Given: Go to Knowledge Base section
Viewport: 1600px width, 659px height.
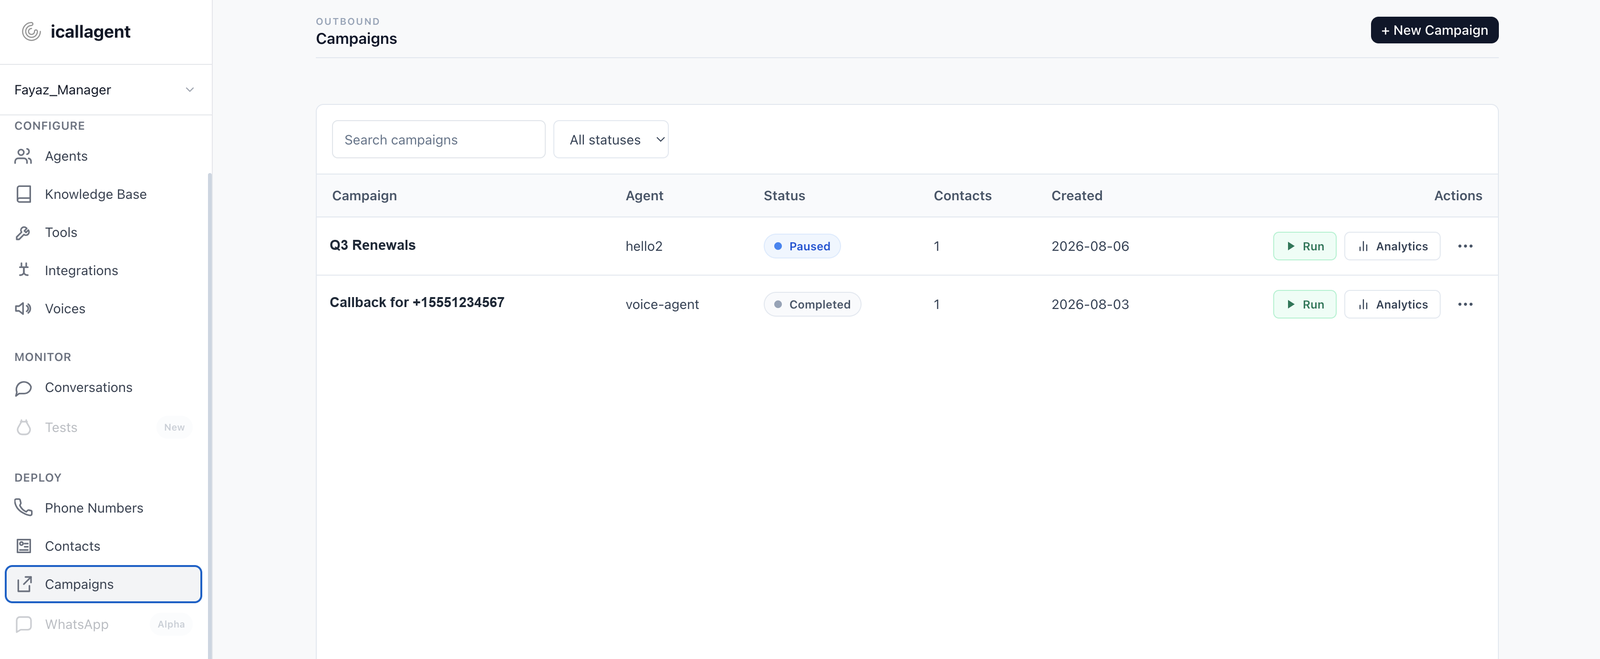Looking at the screenshot, I should click(104, 194).
